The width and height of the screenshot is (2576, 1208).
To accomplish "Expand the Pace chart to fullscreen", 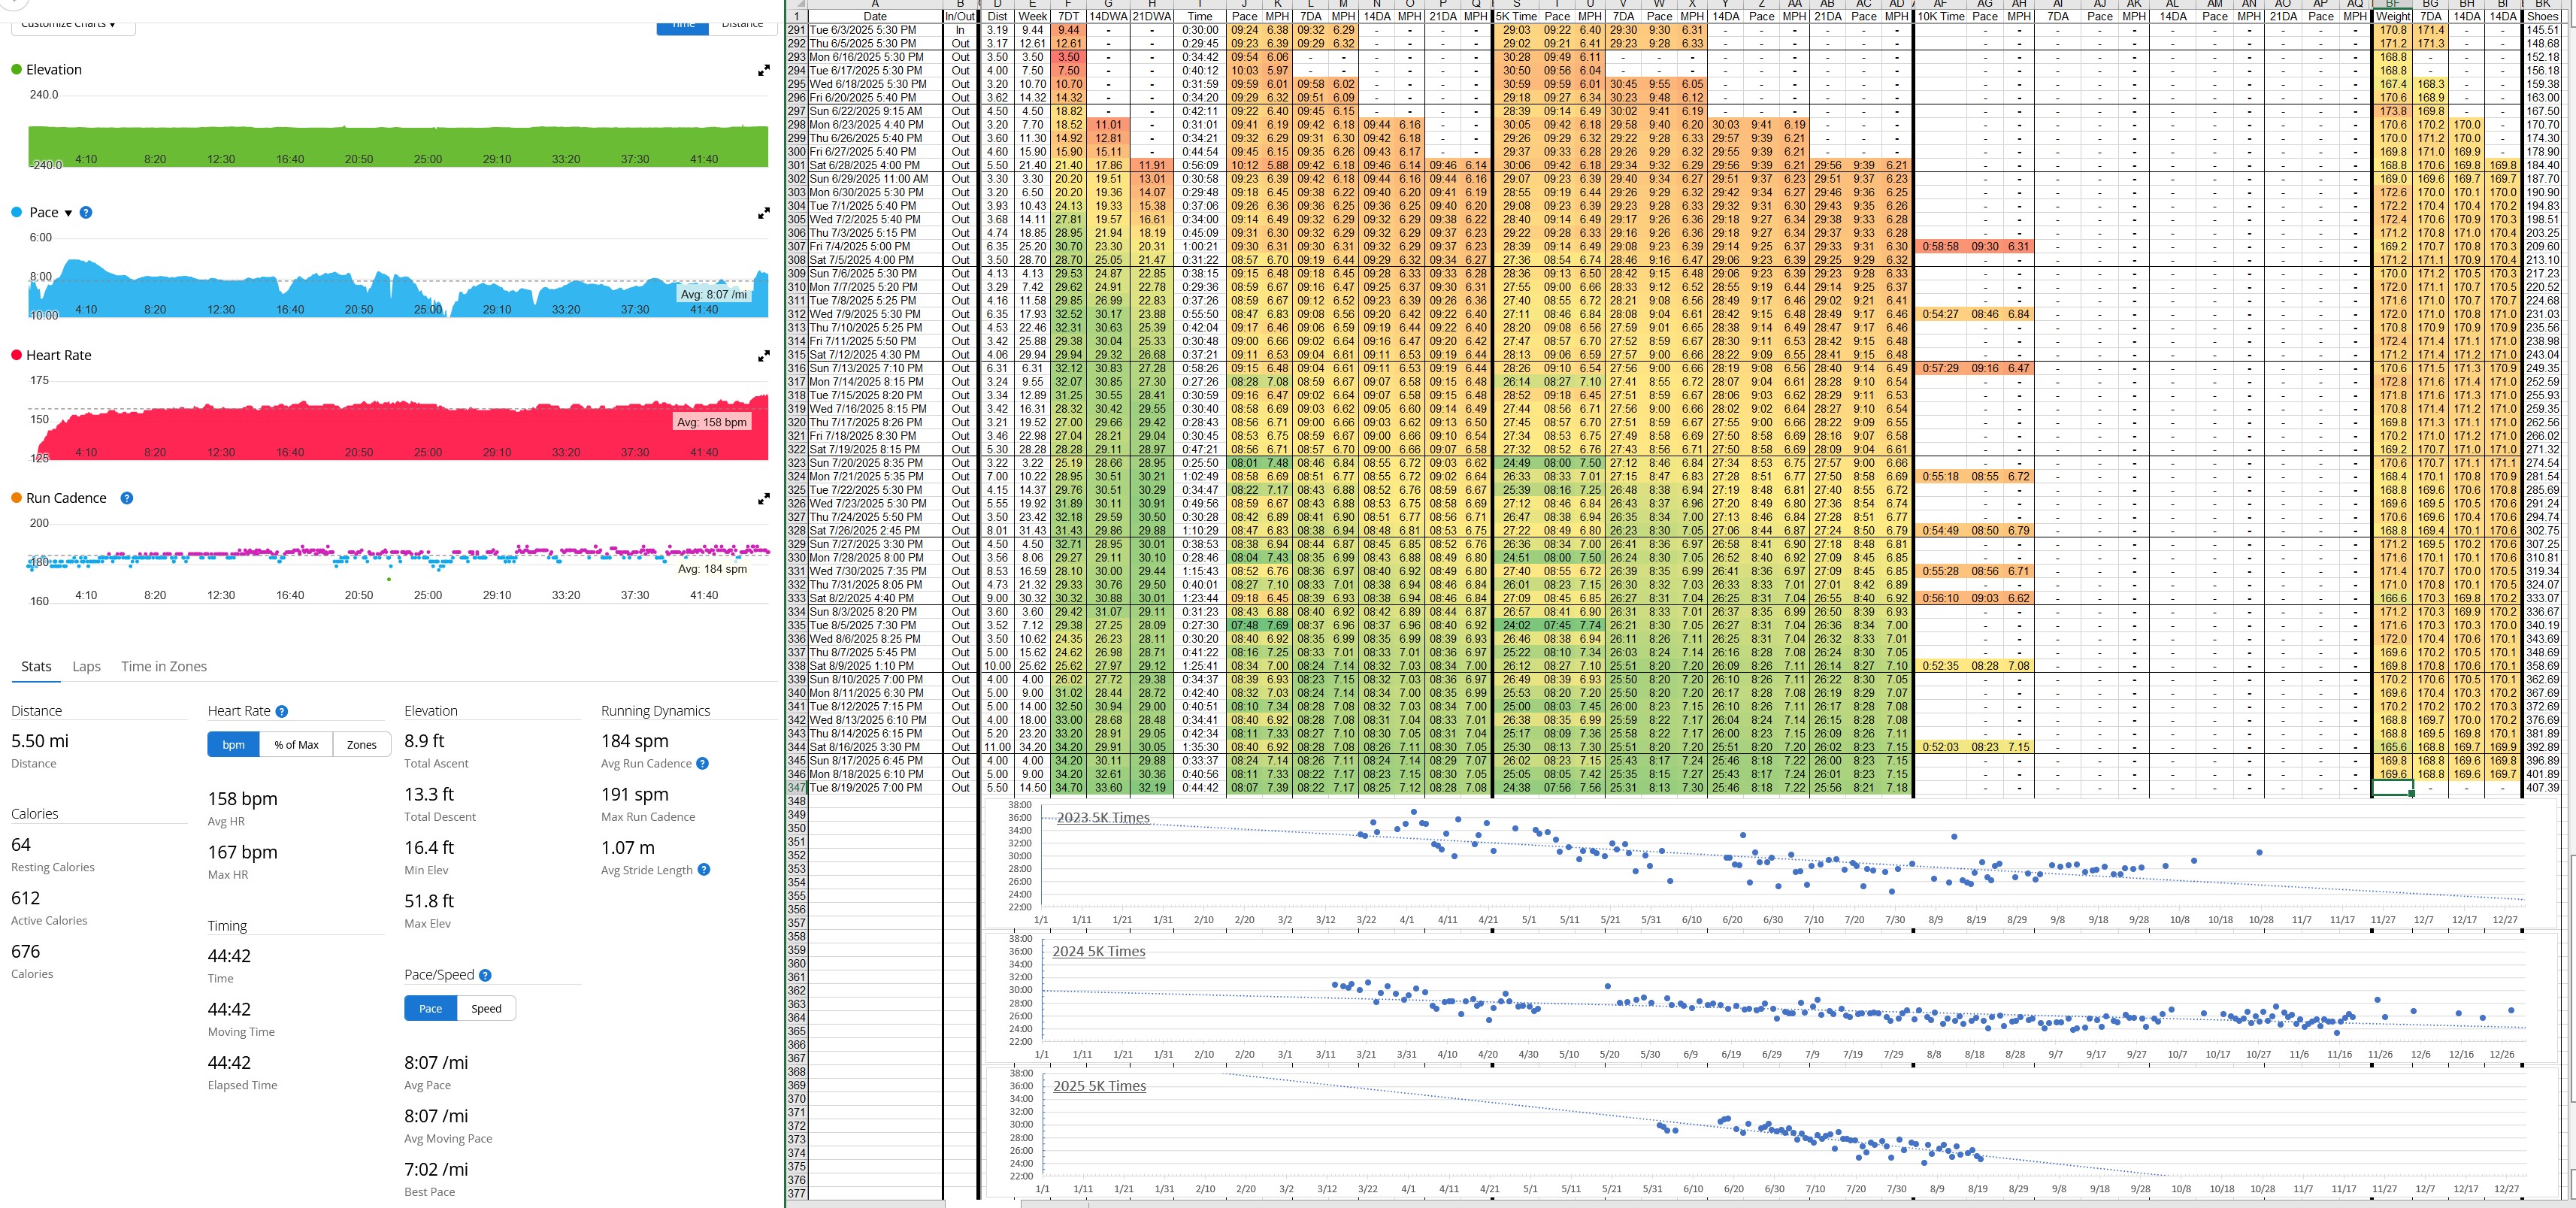I will click(763, 213).
